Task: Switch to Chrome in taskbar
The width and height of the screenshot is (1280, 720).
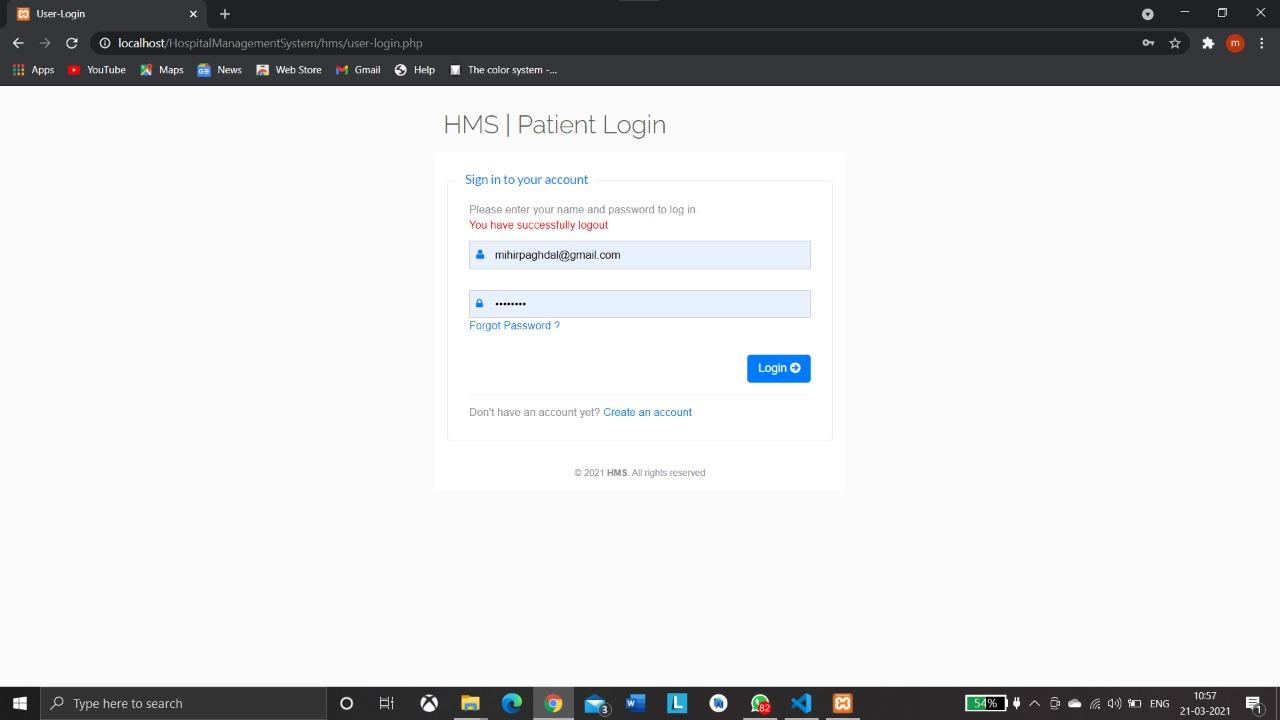Action: [553, 703]
